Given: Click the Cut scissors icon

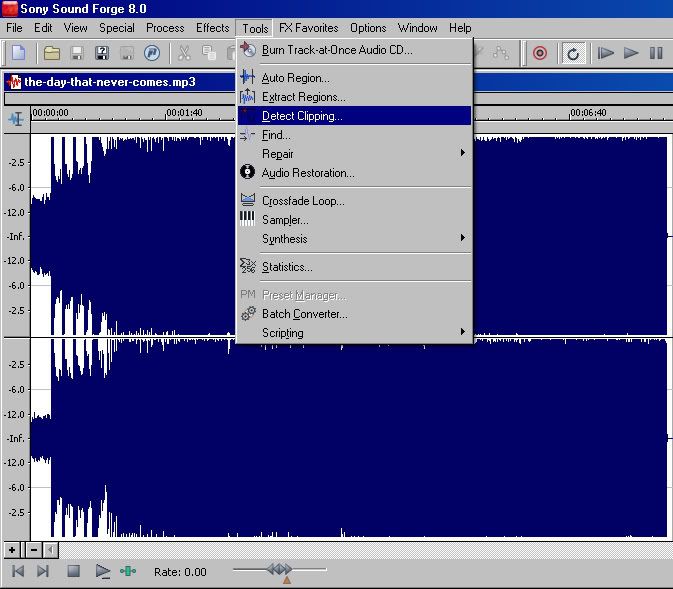Looking at the screenshot, I should tap(184, 53).
